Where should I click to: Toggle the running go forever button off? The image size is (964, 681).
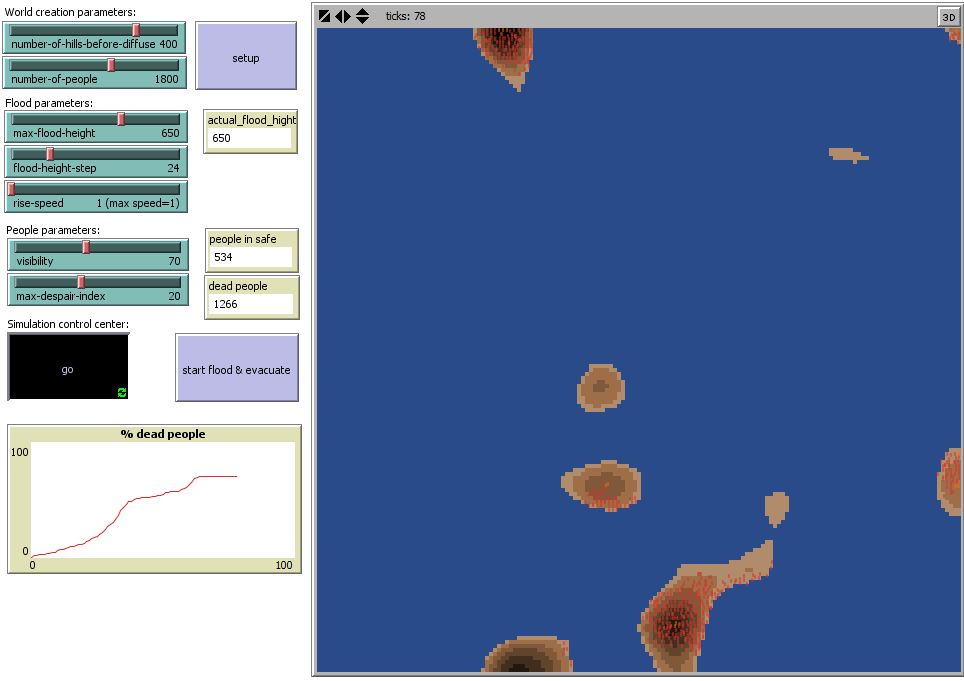tap(67, 368)
